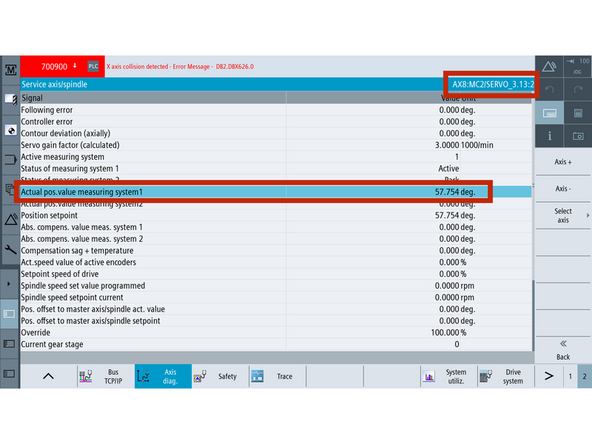Expand sidebar with the small arrow icon
Viewport: 592px width, 444px height.
pyautogui.click(x=9, y=284)
